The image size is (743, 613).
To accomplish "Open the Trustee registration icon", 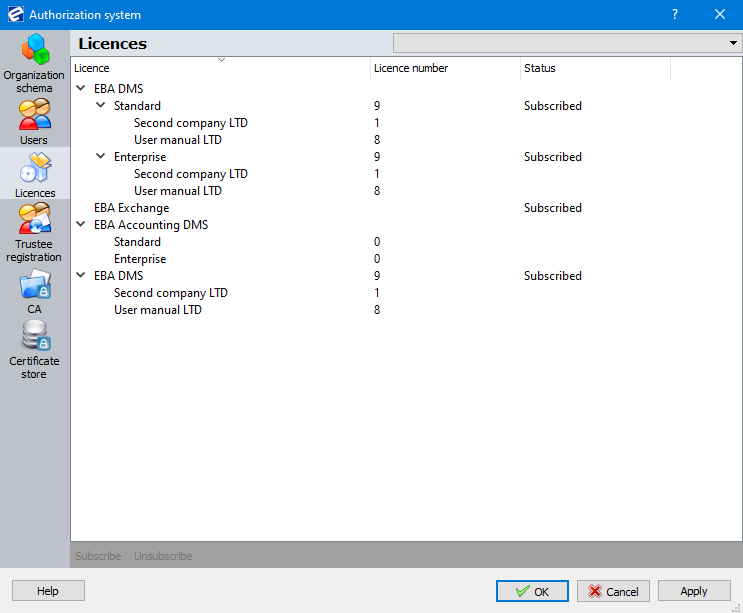I will tap(35, 218).
